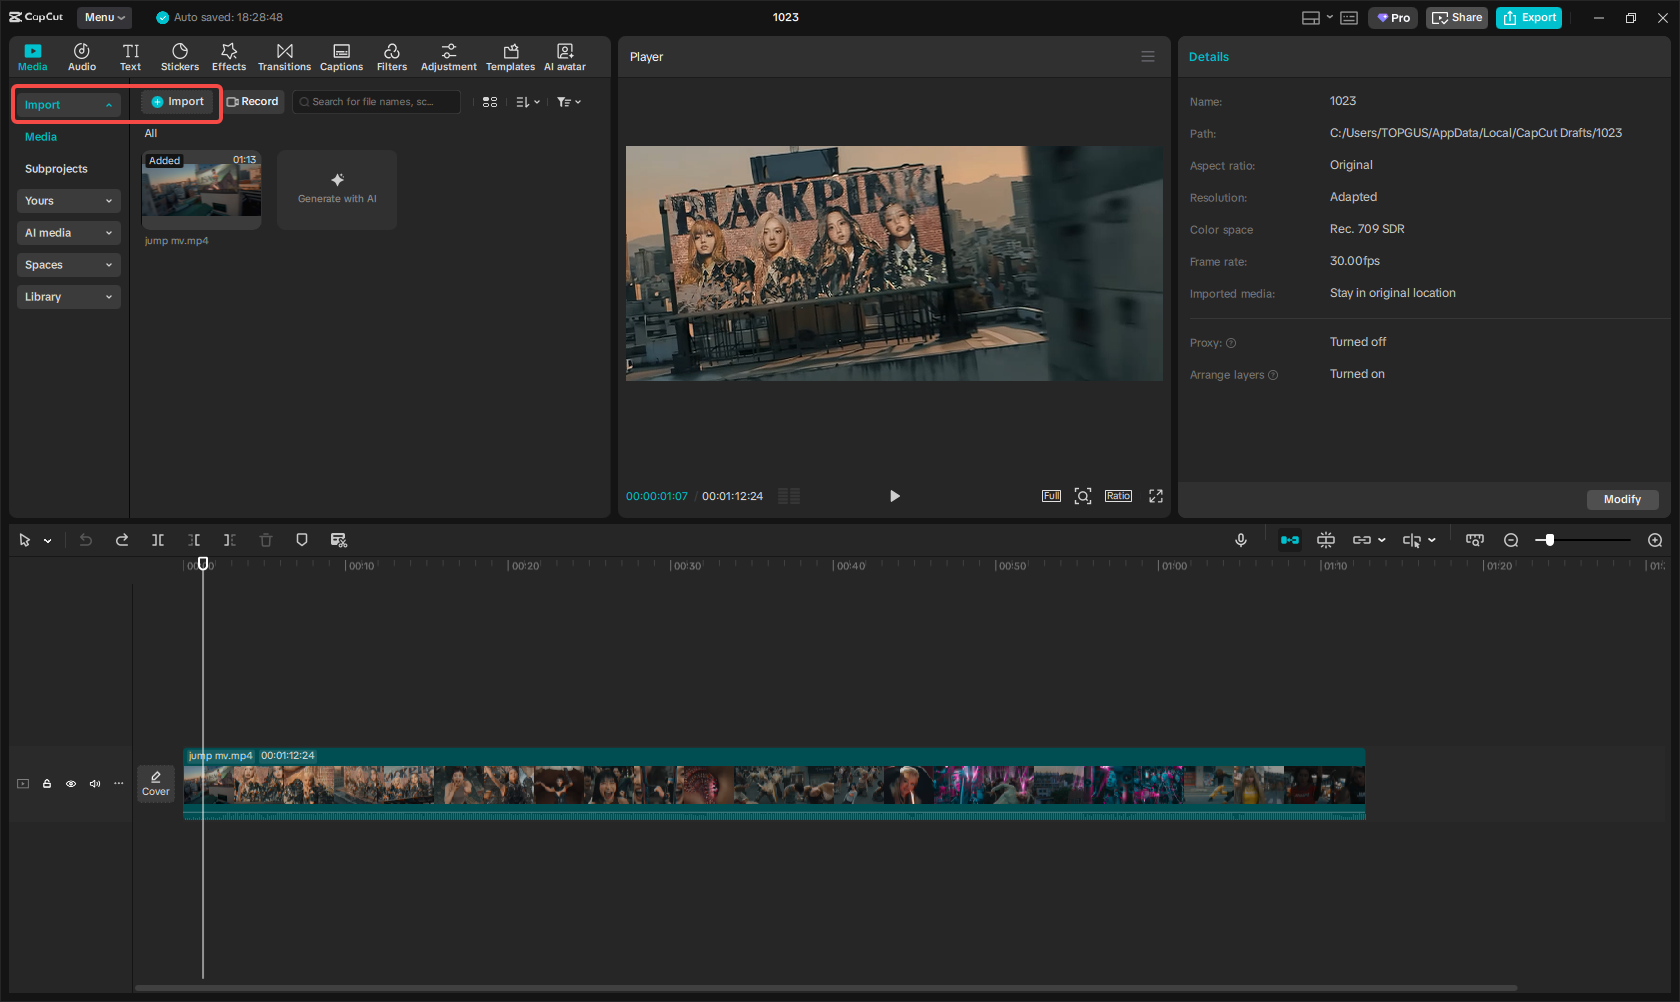Mute the jump mv.mp4 track
1680x1002 pixels.
click(94, 784)
